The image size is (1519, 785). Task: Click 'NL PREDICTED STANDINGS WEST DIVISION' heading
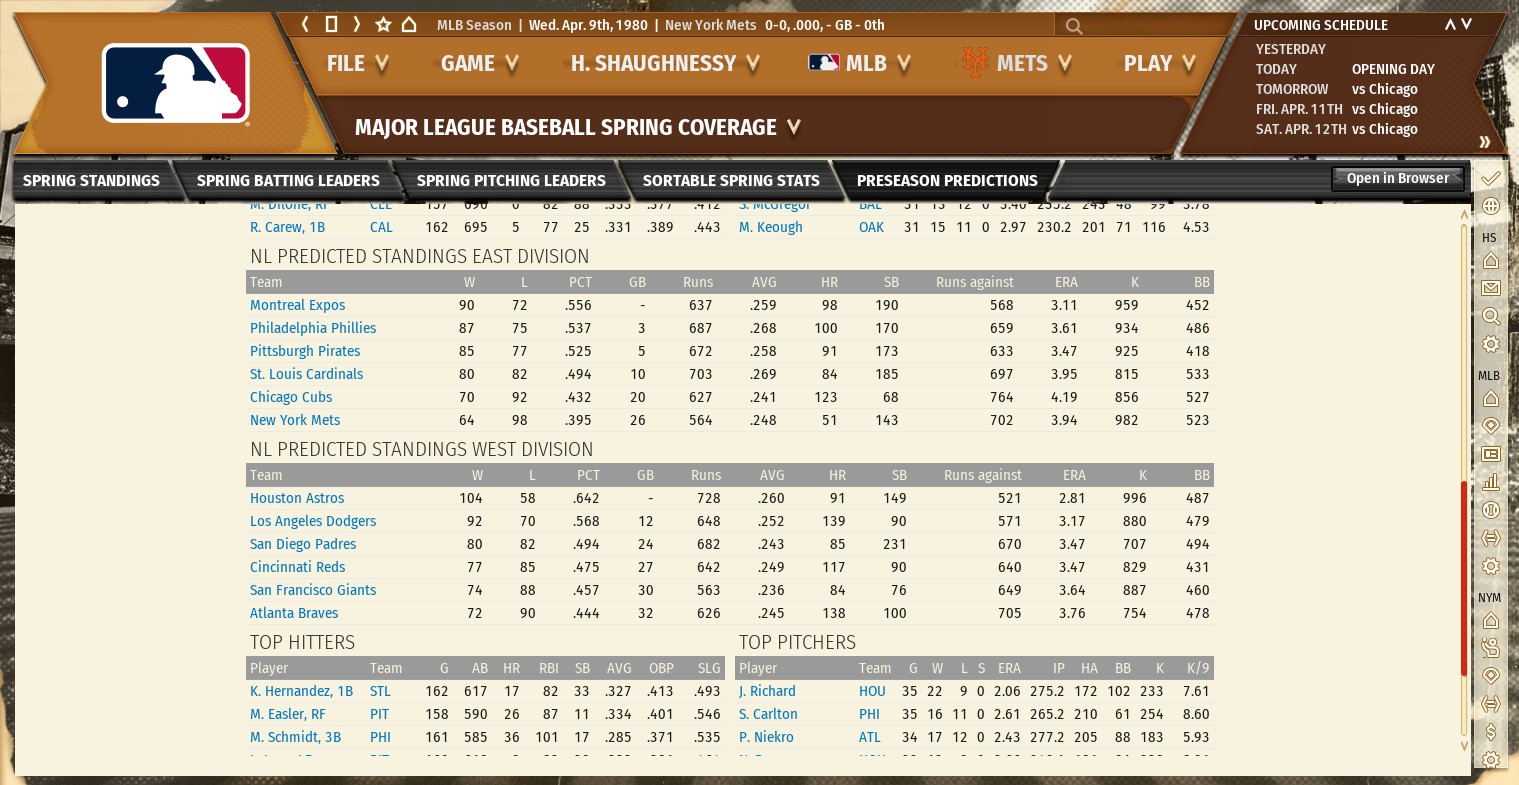pos(422,450)
